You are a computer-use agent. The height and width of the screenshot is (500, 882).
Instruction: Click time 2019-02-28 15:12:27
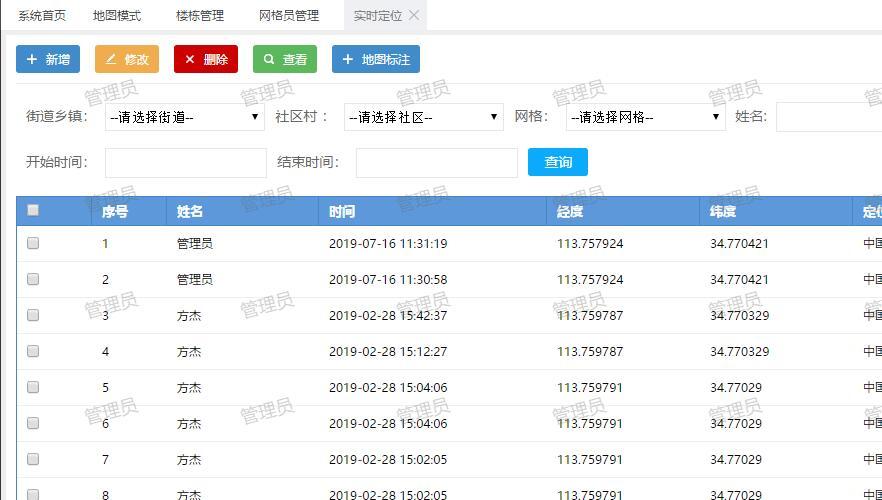tap(388, 352)
